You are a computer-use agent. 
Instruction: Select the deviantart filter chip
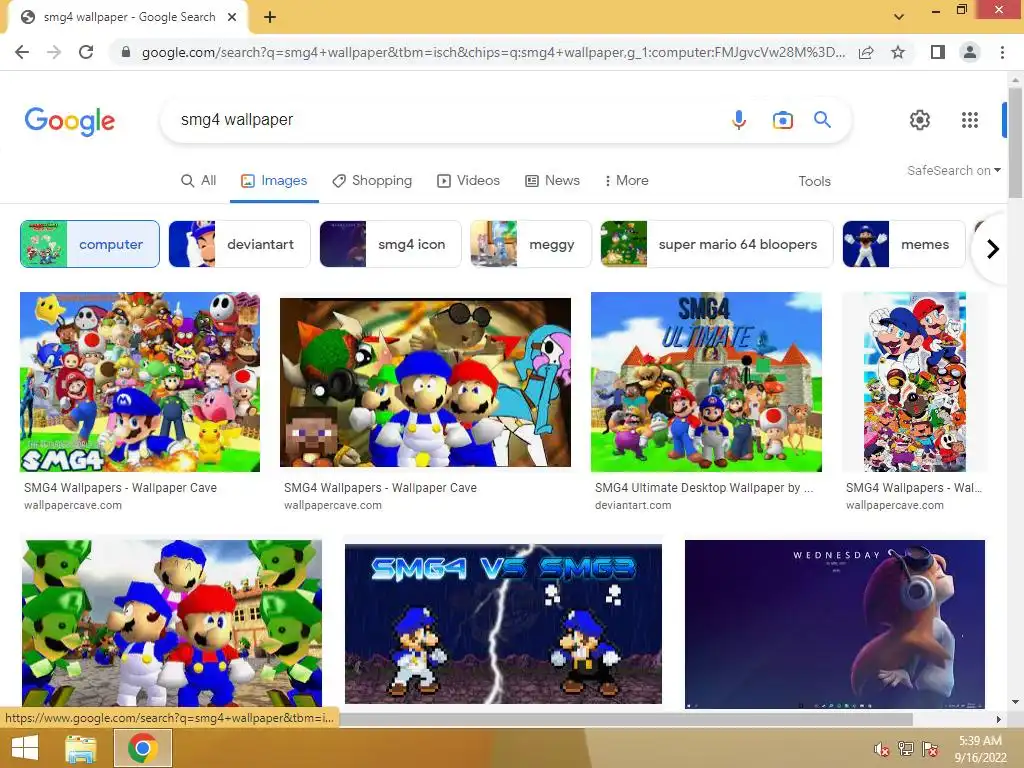(239, 244)
